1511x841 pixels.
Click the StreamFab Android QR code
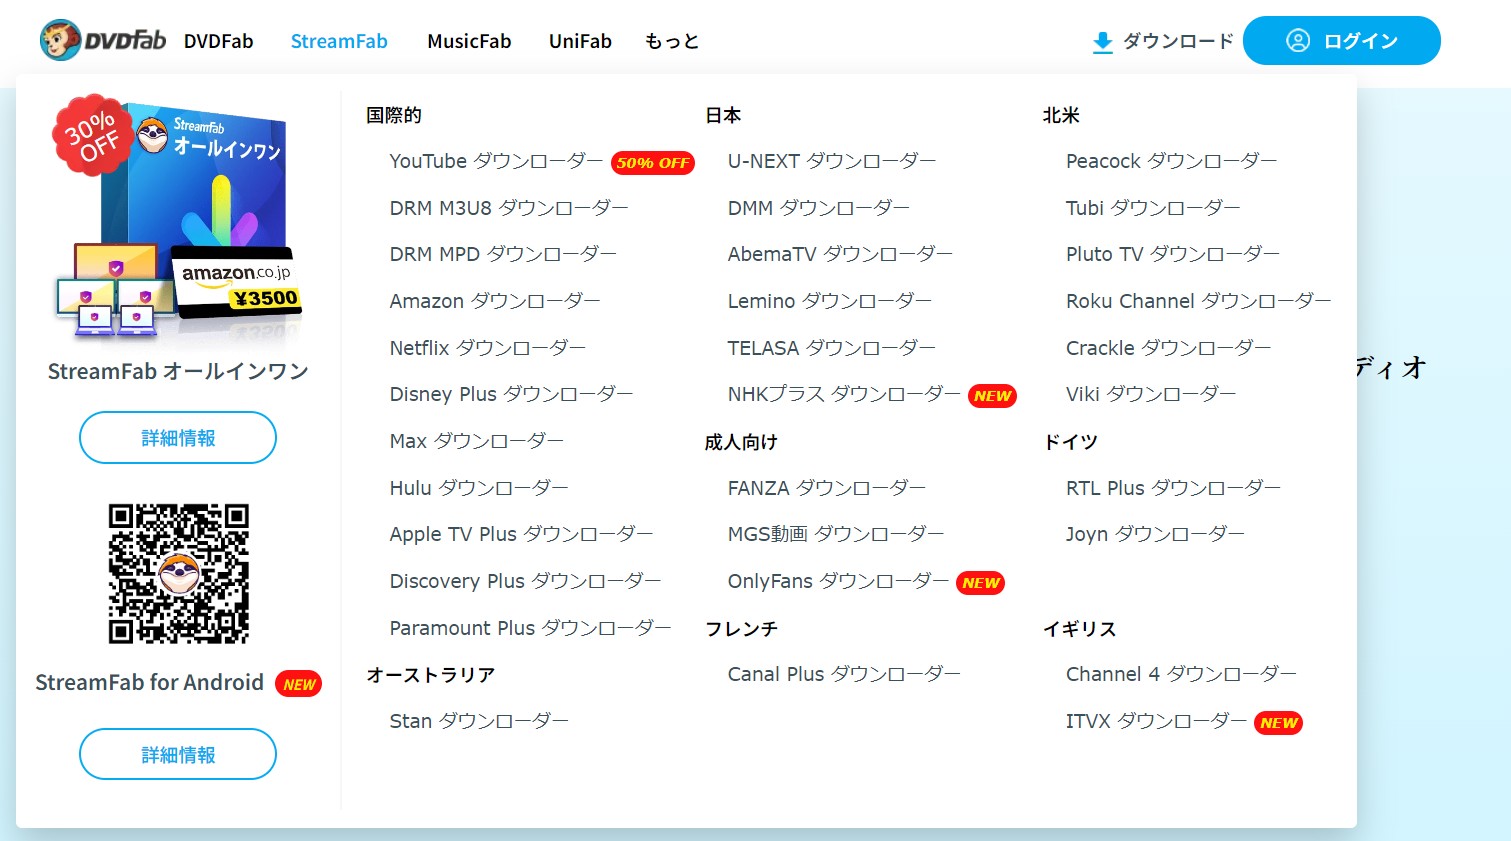(x=178, y=573)
